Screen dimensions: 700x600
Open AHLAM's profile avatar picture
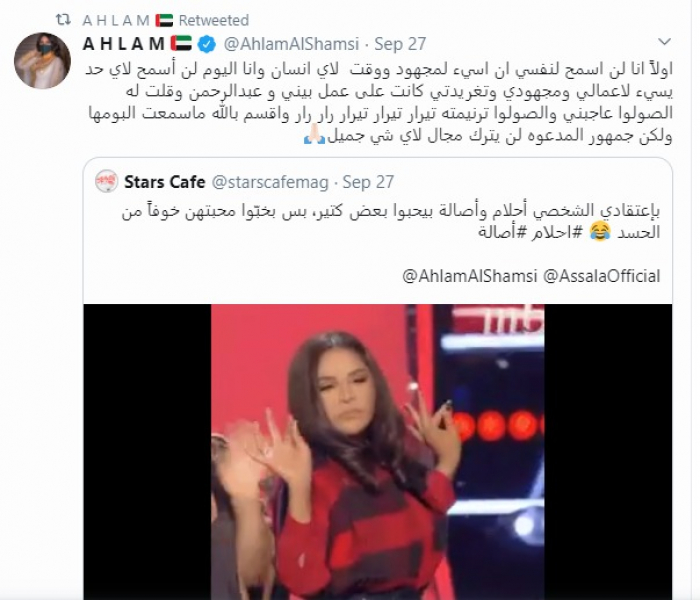(42, 60)
